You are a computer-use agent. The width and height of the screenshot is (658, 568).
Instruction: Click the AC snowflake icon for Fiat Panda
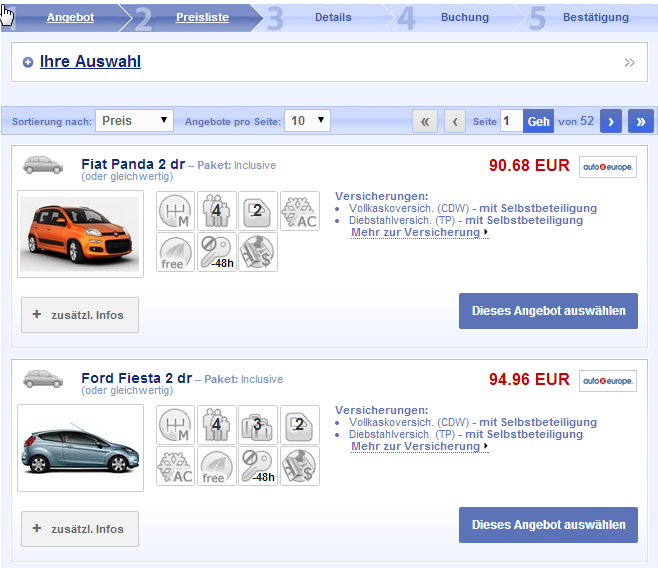300,211
